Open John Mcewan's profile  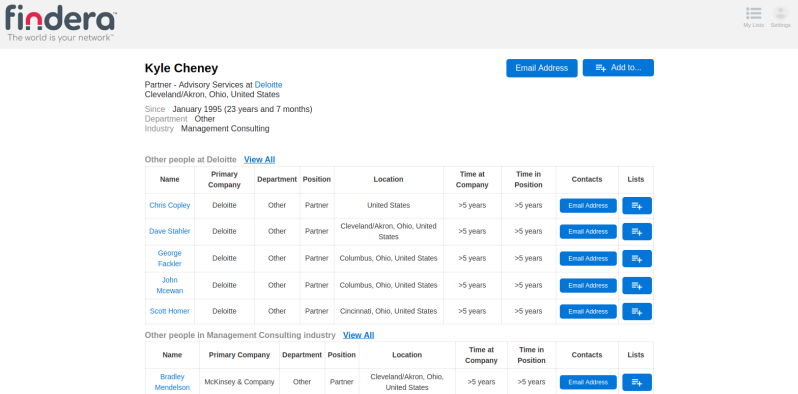tap(169, 285)
